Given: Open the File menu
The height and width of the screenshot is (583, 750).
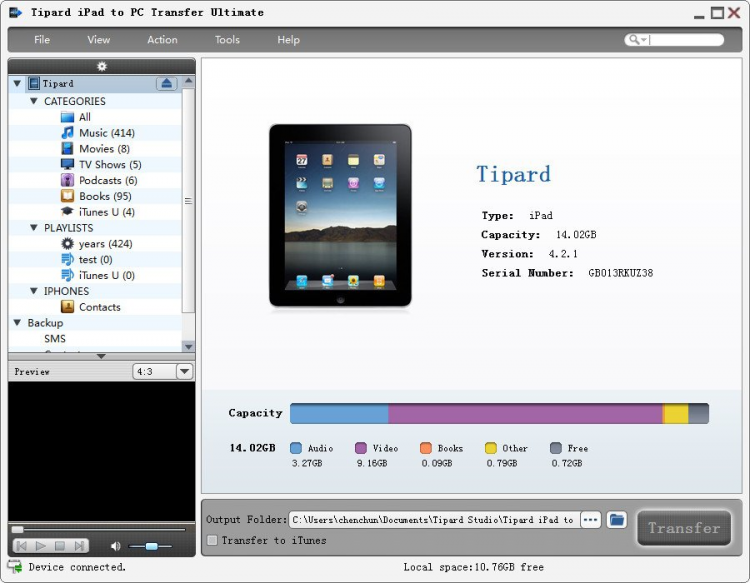Looking at the screenshot, I should [42, 40].
